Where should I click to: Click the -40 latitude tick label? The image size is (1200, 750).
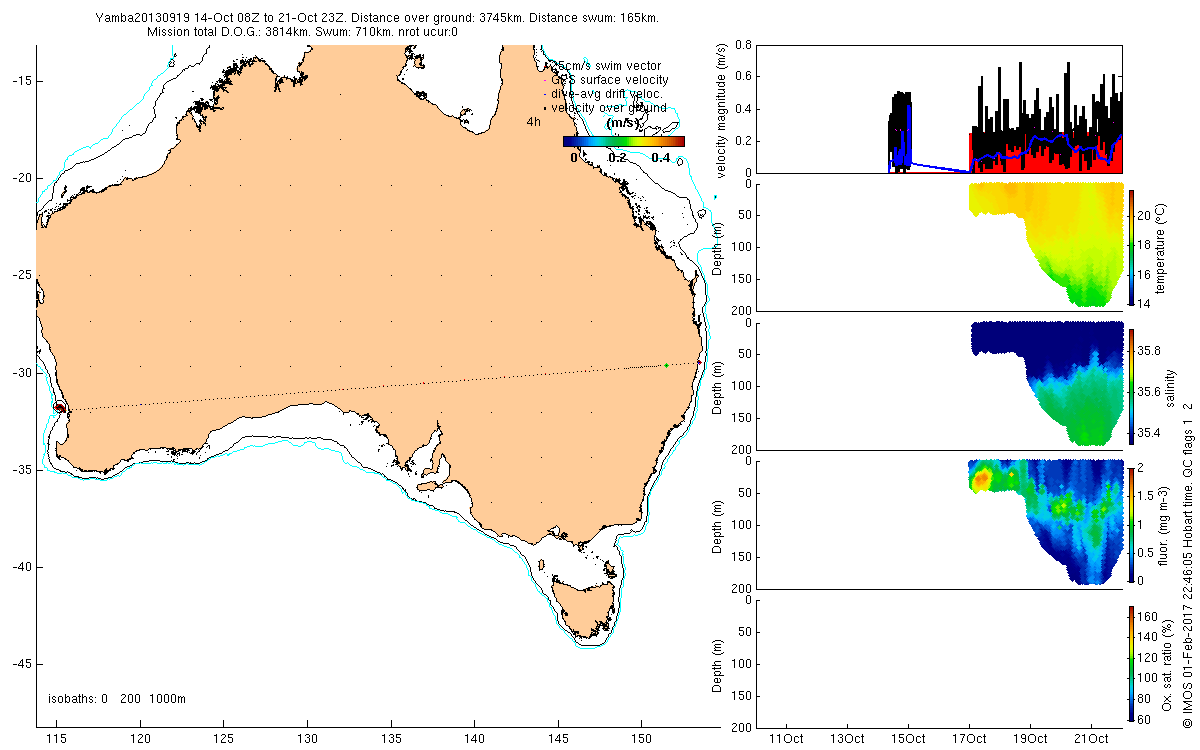[x=22, y=567]
